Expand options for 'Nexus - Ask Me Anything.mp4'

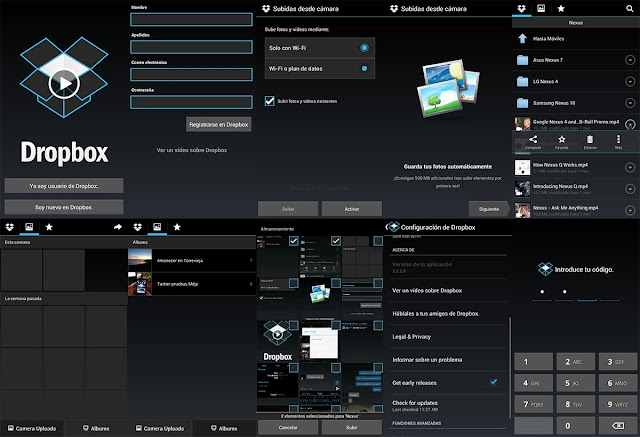[630, 210]
